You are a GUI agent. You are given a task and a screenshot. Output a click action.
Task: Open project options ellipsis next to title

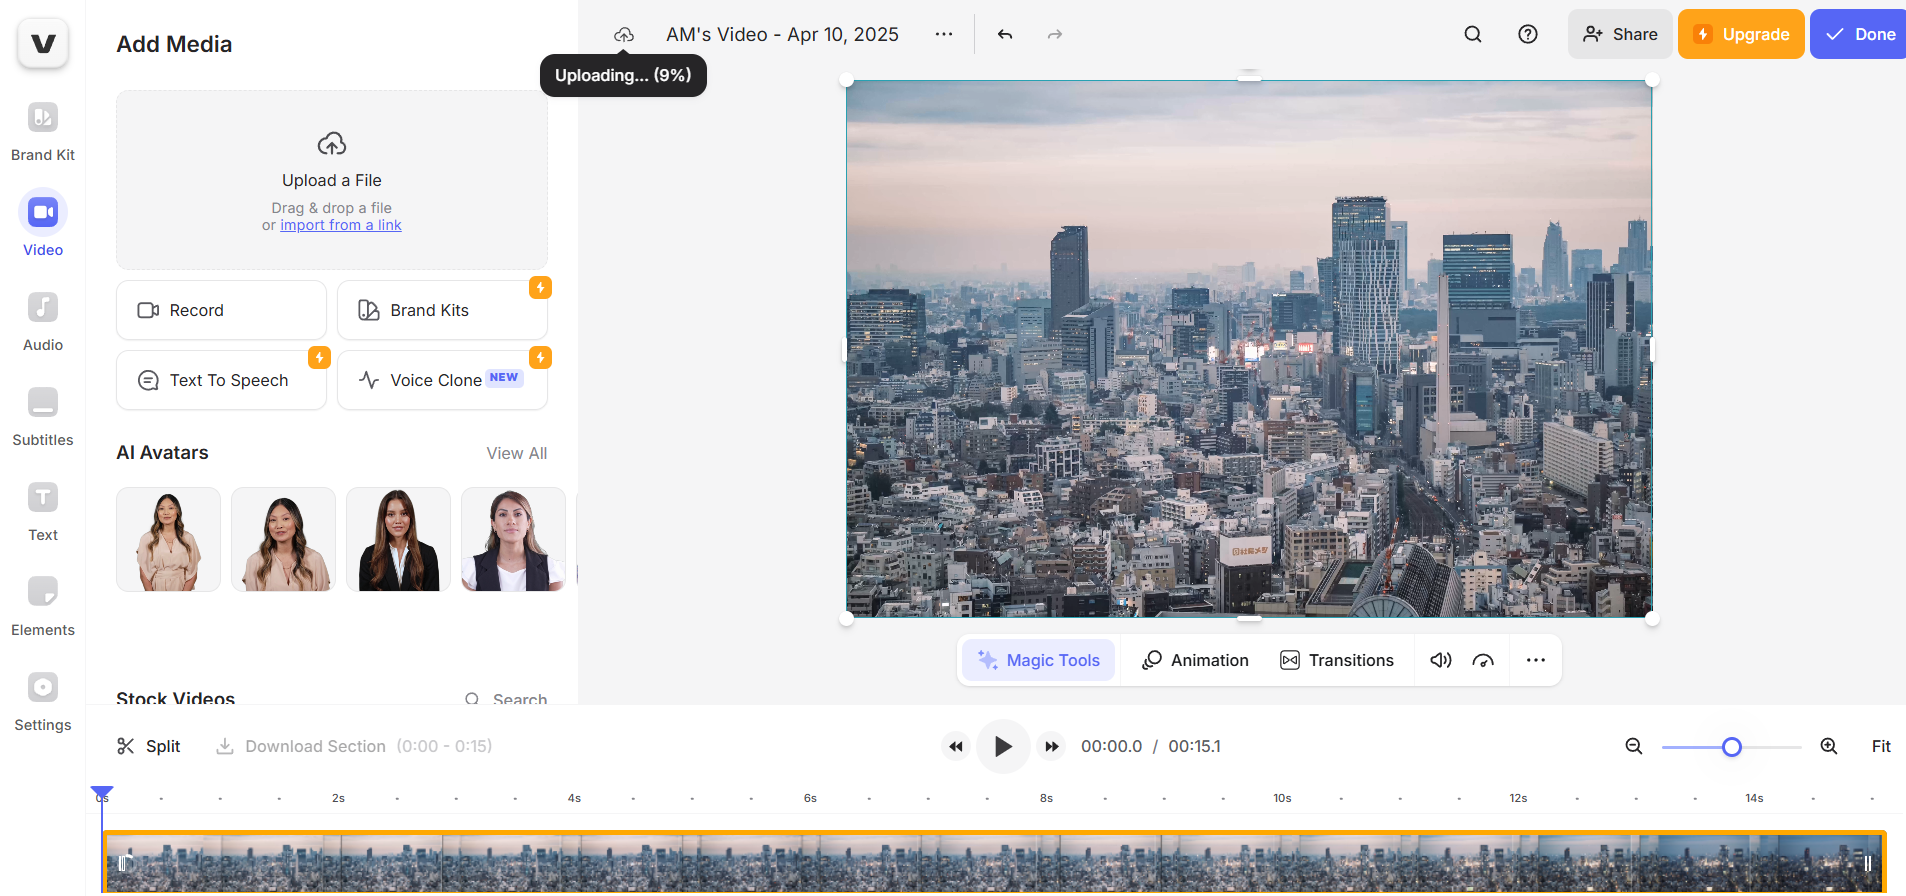[944, 34]
